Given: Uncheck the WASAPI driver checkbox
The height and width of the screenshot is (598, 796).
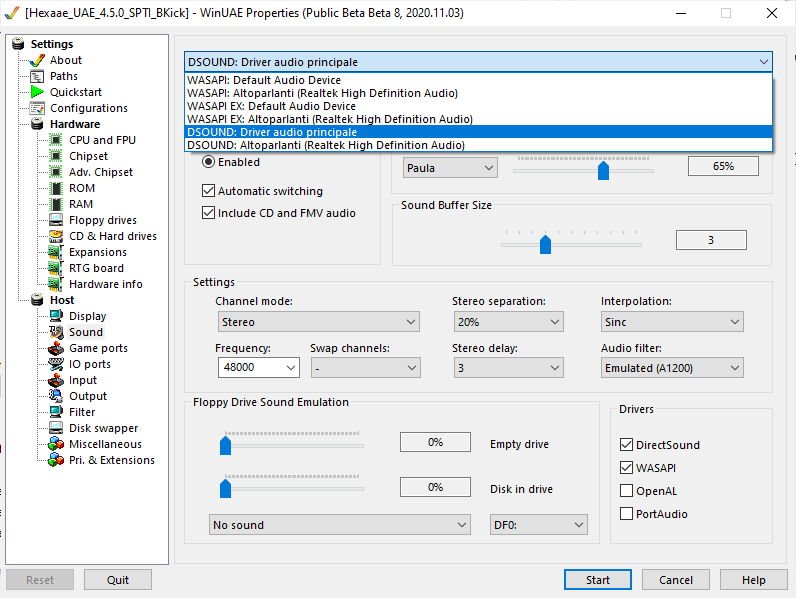Looking at the screenshot, I should click(626, 468).
